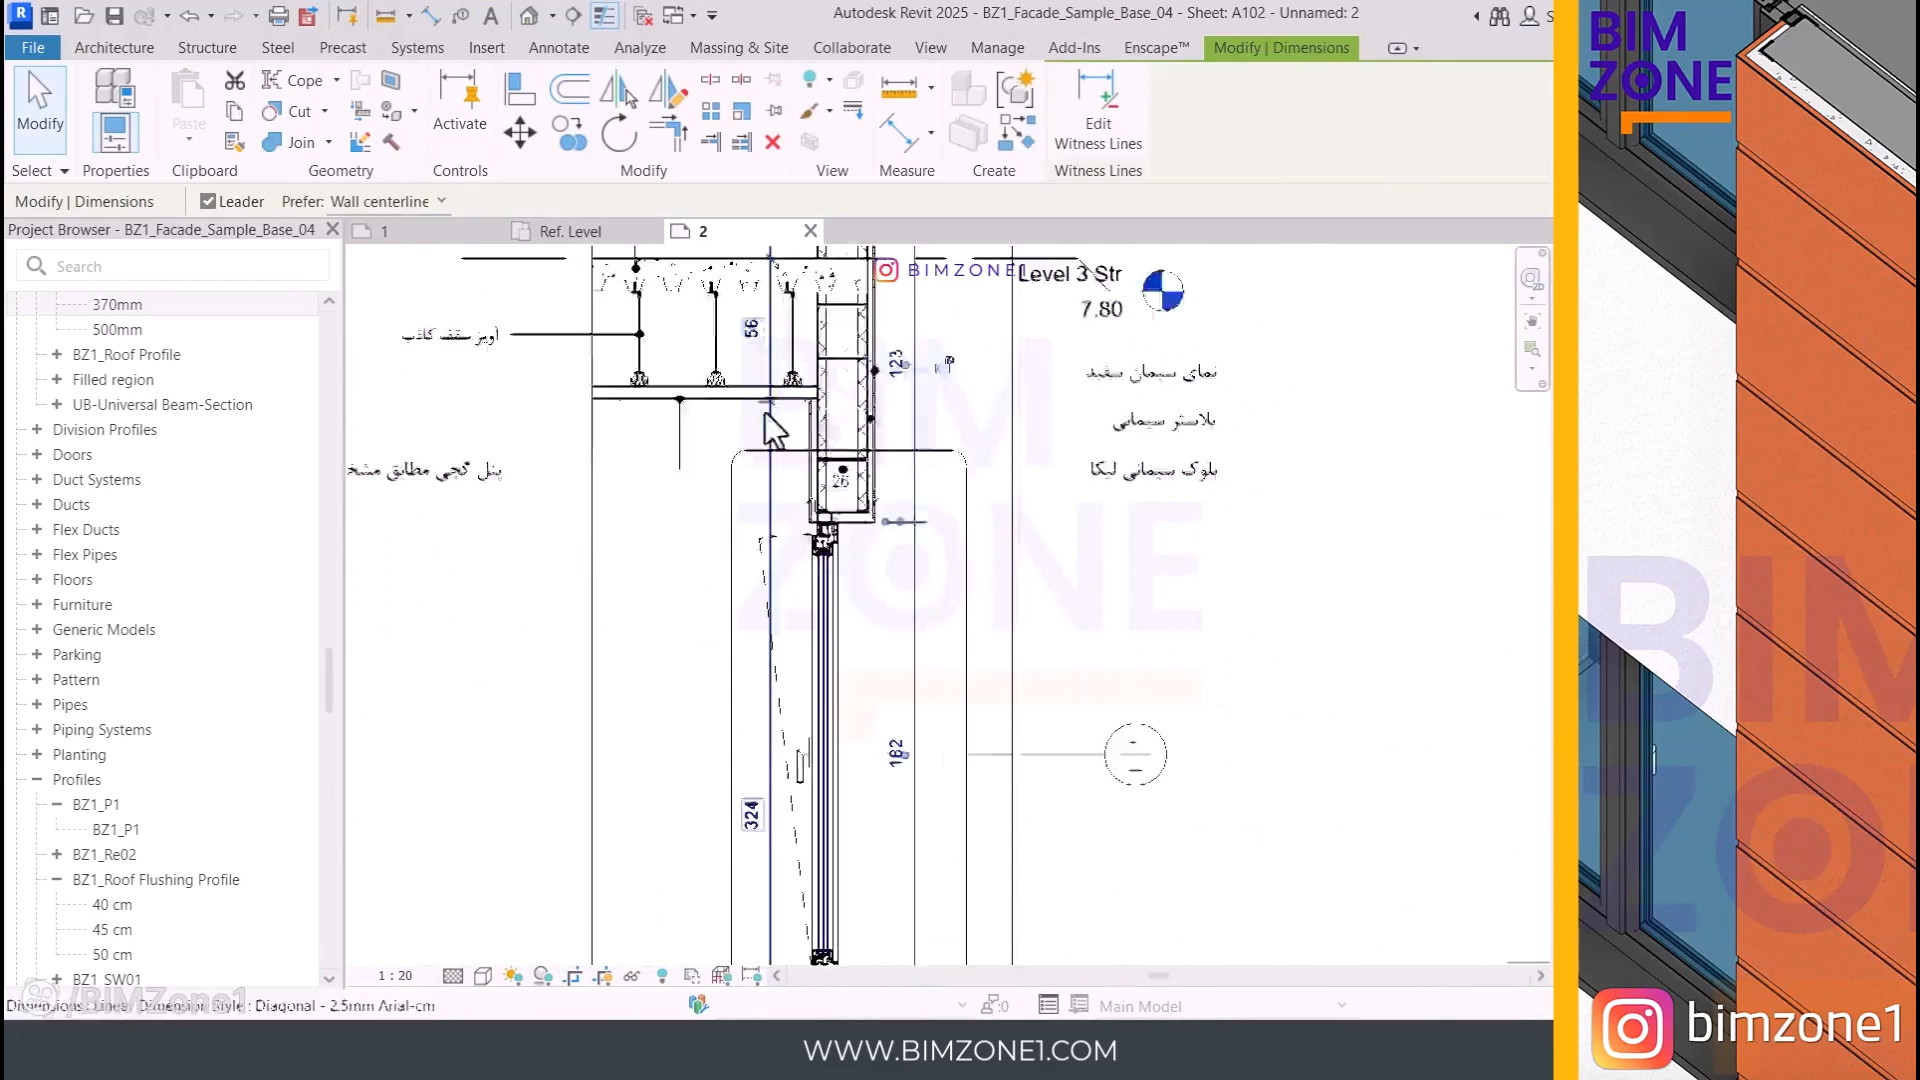
Task: Click the Type Properties icon
Action: 114,88
